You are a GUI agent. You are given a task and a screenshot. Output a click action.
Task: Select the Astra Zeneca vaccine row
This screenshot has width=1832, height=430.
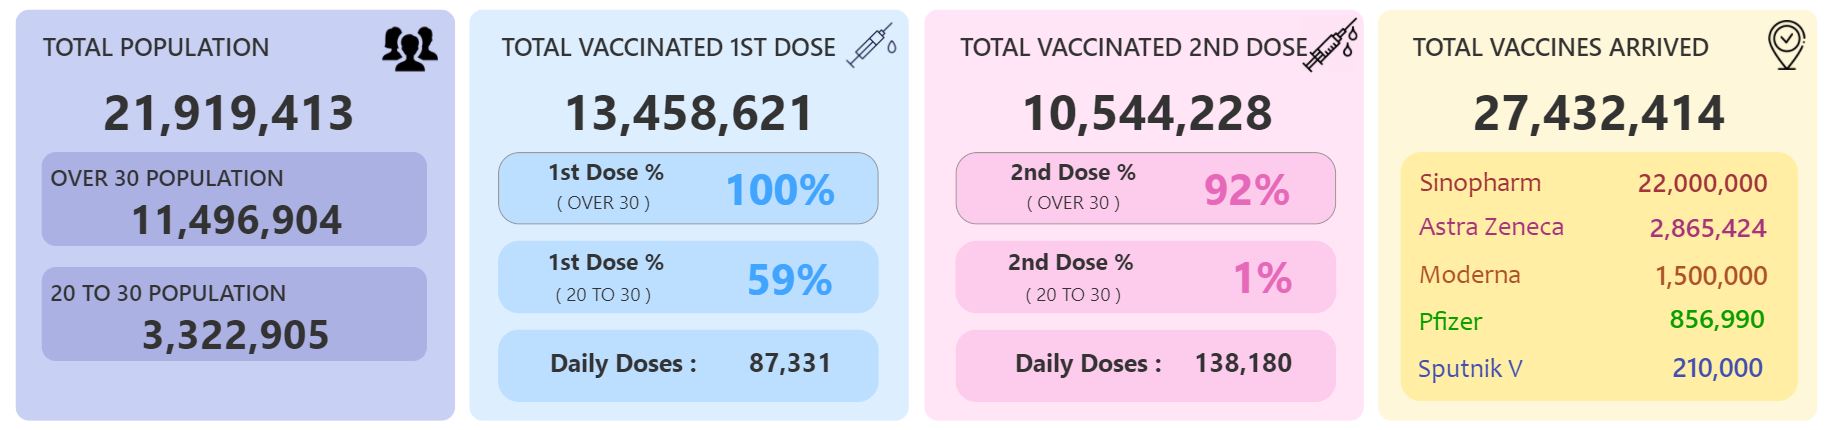tap(1593, 227)
